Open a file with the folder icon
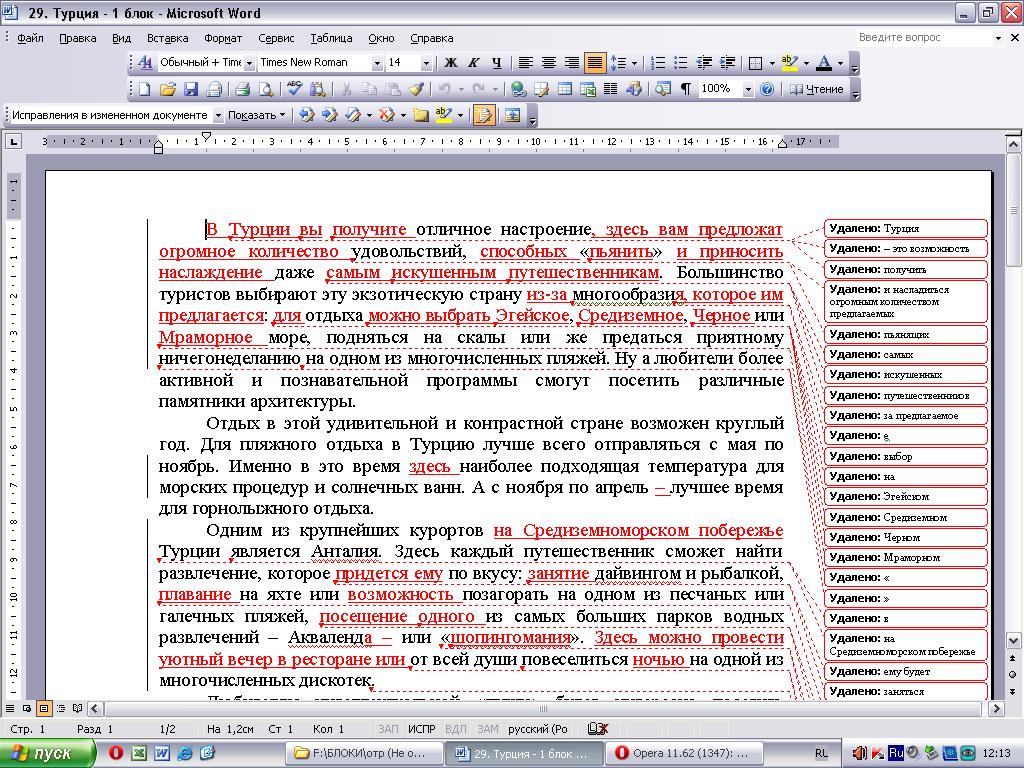The image size is (1024, 768). 168,89
